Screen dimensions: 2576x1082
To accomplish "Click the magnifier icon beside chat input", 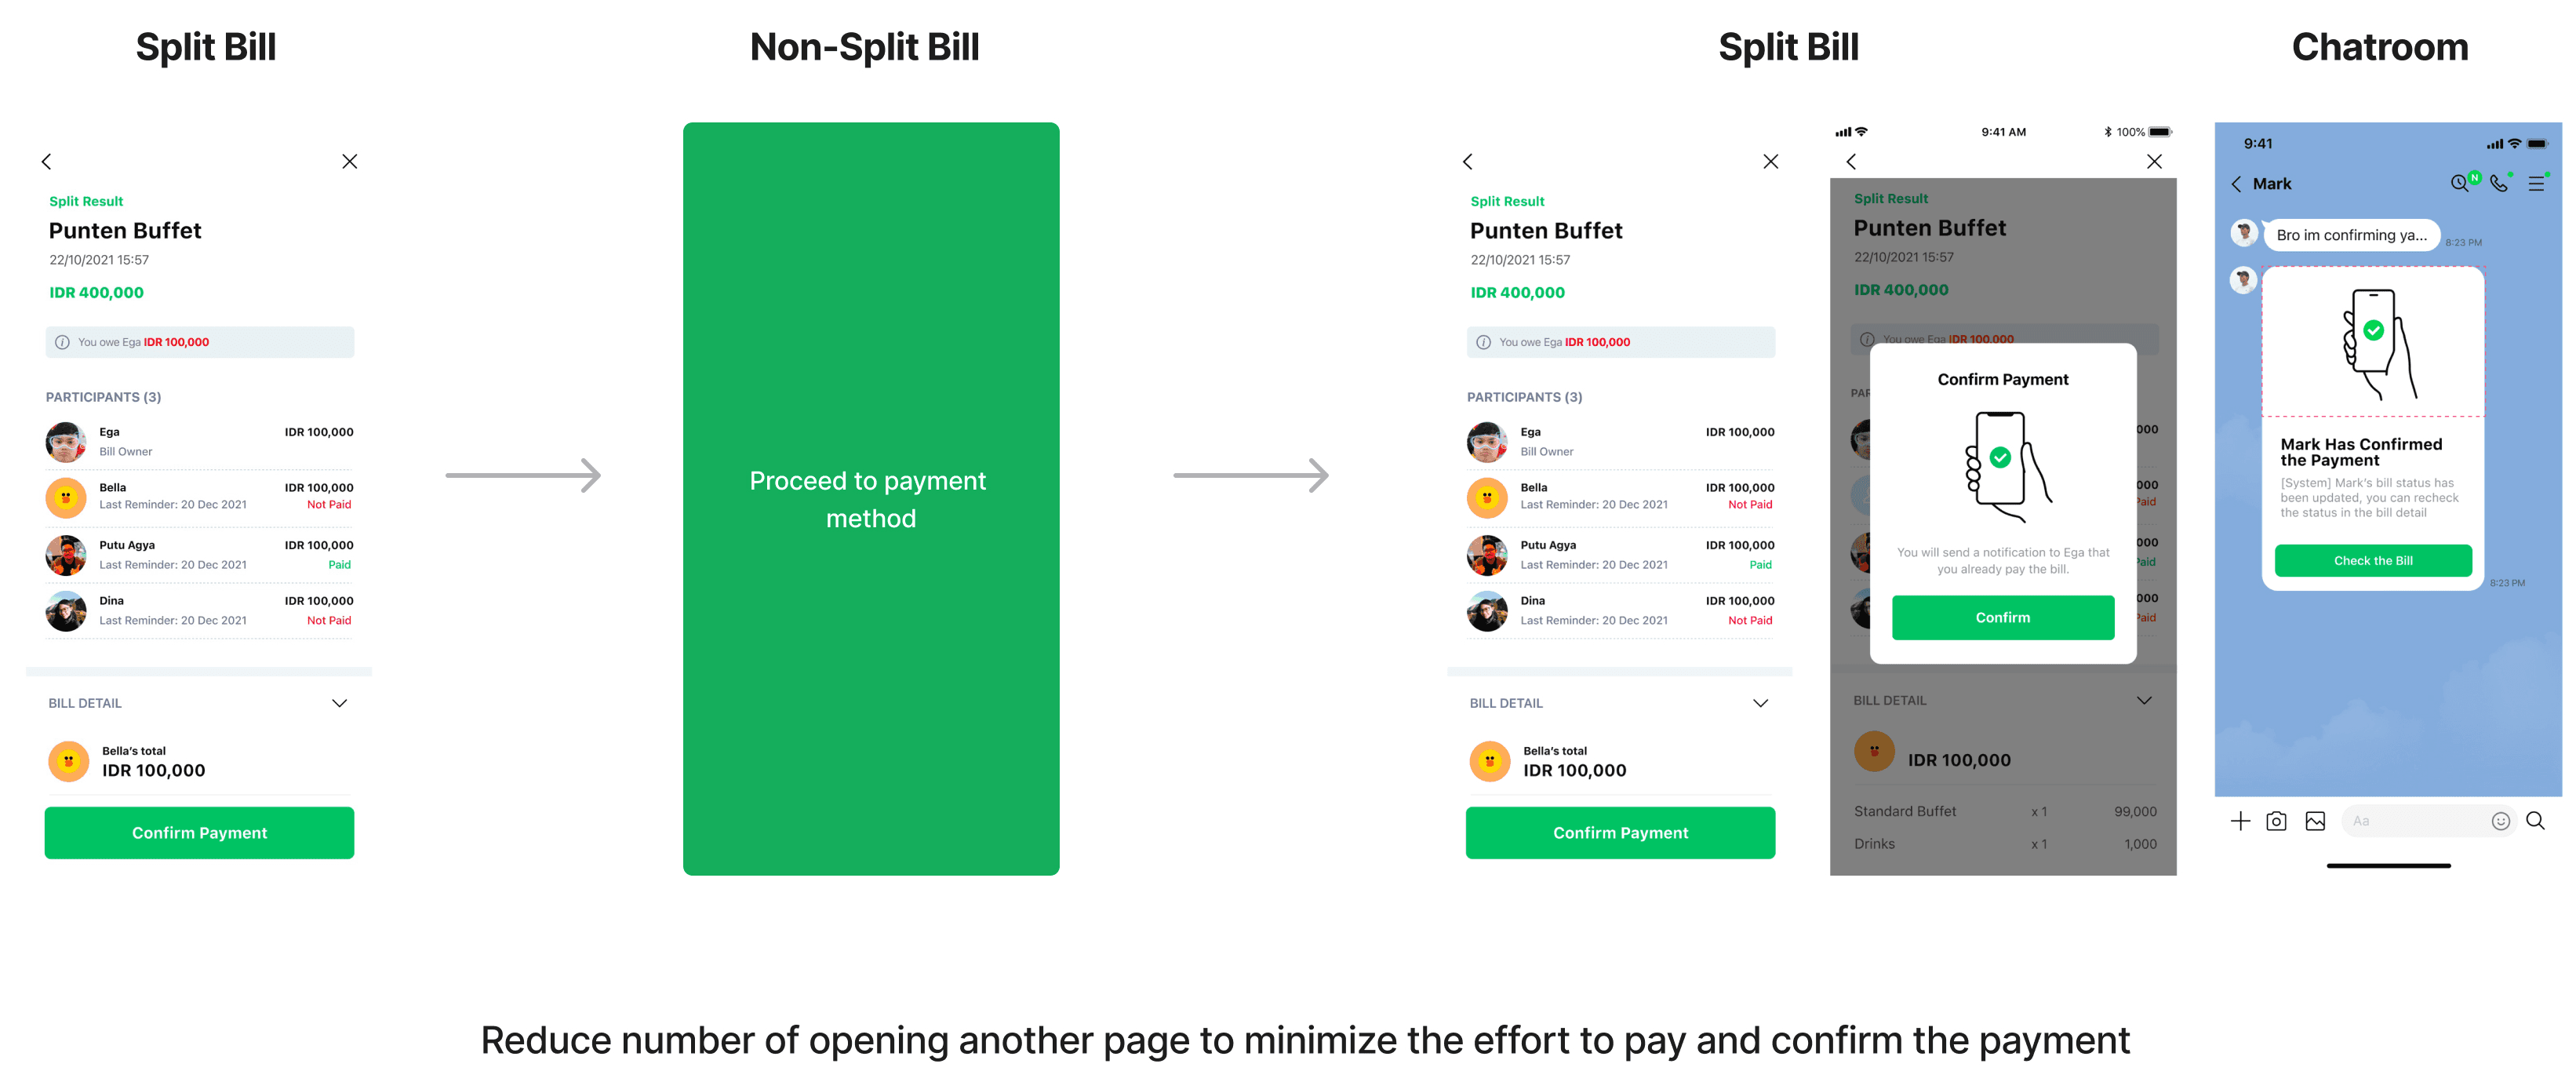I will 2535,821.
